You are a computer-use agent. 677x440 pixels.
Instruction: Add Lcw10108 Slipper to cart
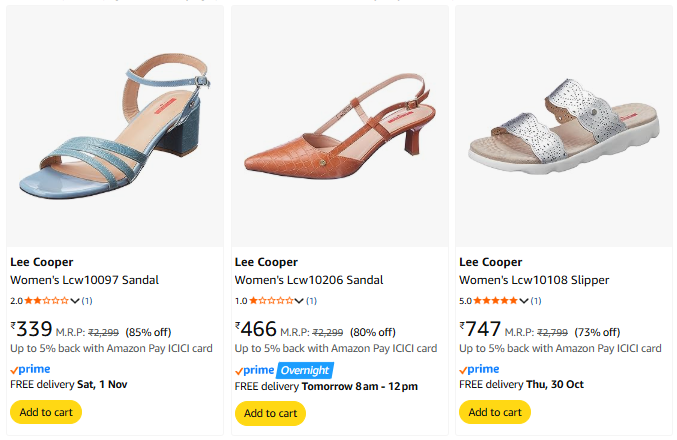coord(494,412)
